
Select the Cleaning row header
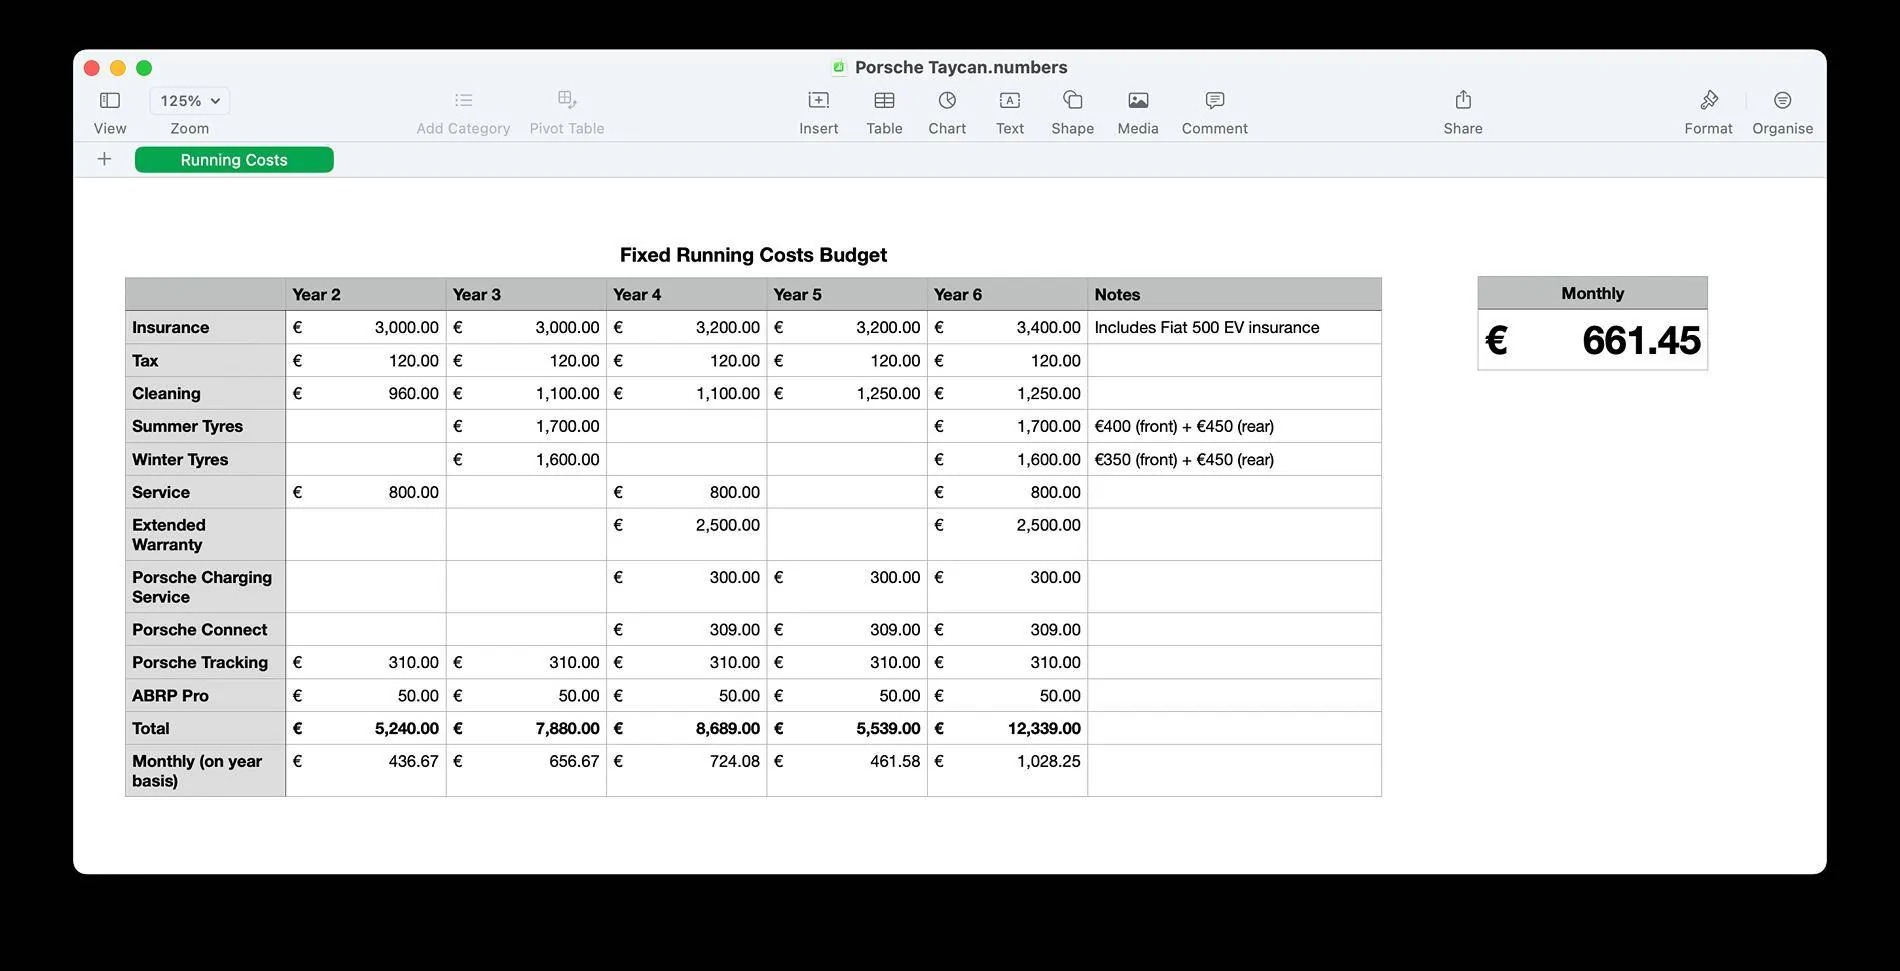(205, 393)
